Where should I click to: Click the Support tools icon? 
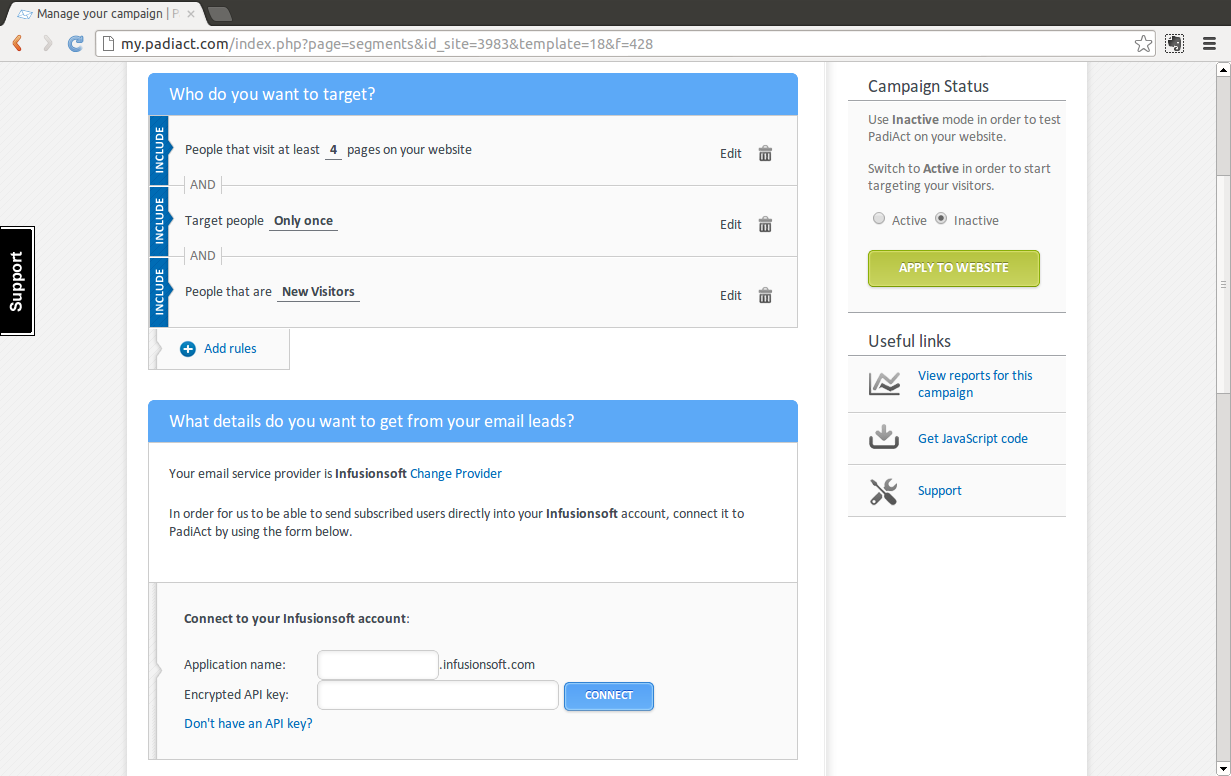tap(884, 491)
